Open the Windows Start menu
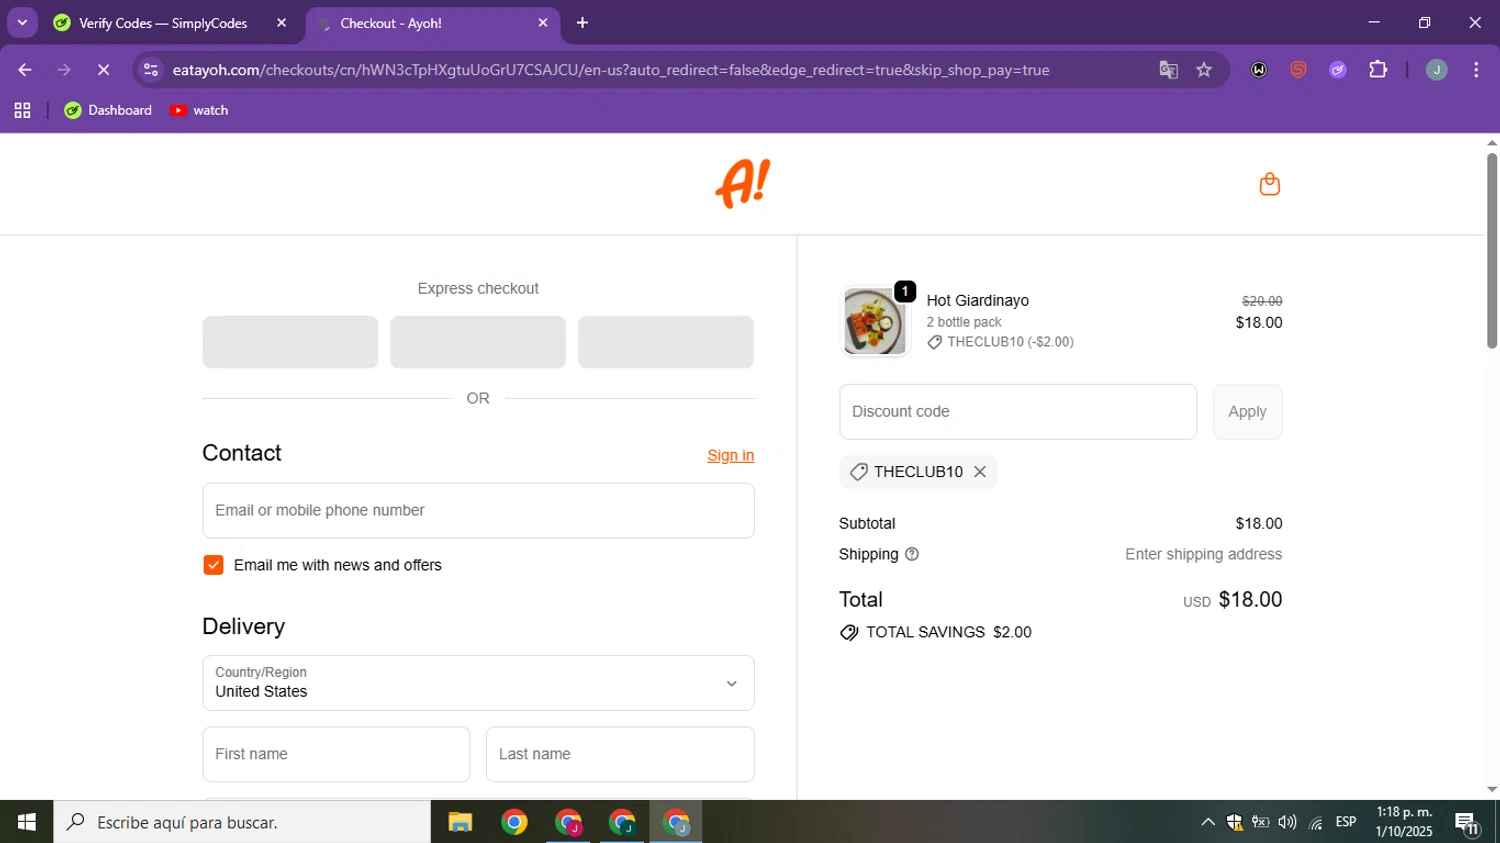This screenshot has height=843, width=1500. (x=26, y=822)
